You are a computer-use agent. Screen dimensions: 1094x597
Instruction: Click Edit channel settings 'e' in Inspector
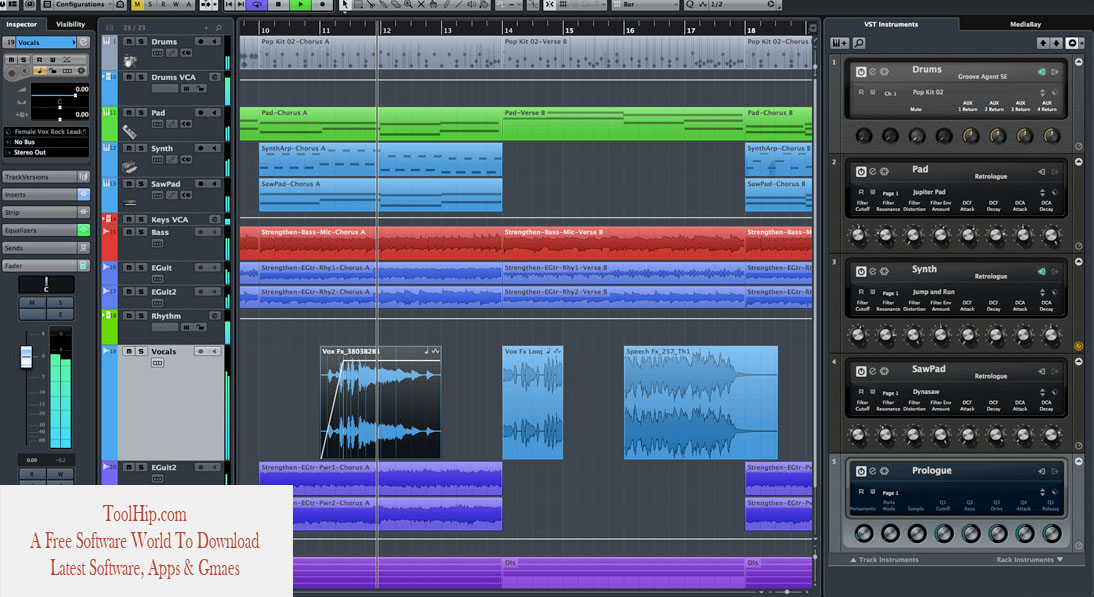click(84, 42)
